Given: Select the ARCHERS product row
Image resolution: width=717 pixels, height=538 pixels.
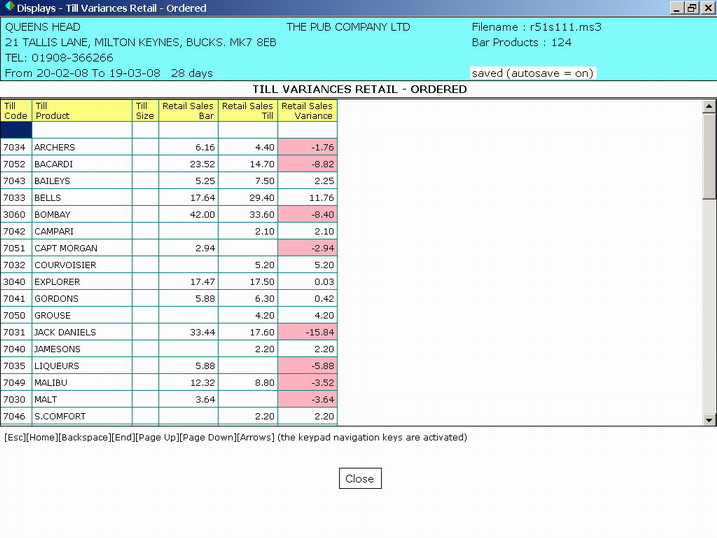Looking at the screenshot, I should click(81, 148).
